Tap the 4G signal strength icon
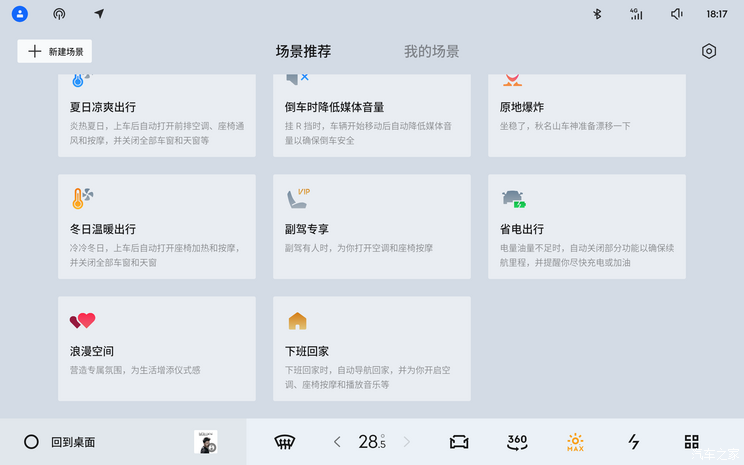This screenshot has width=744, height=465. [636, 14]
